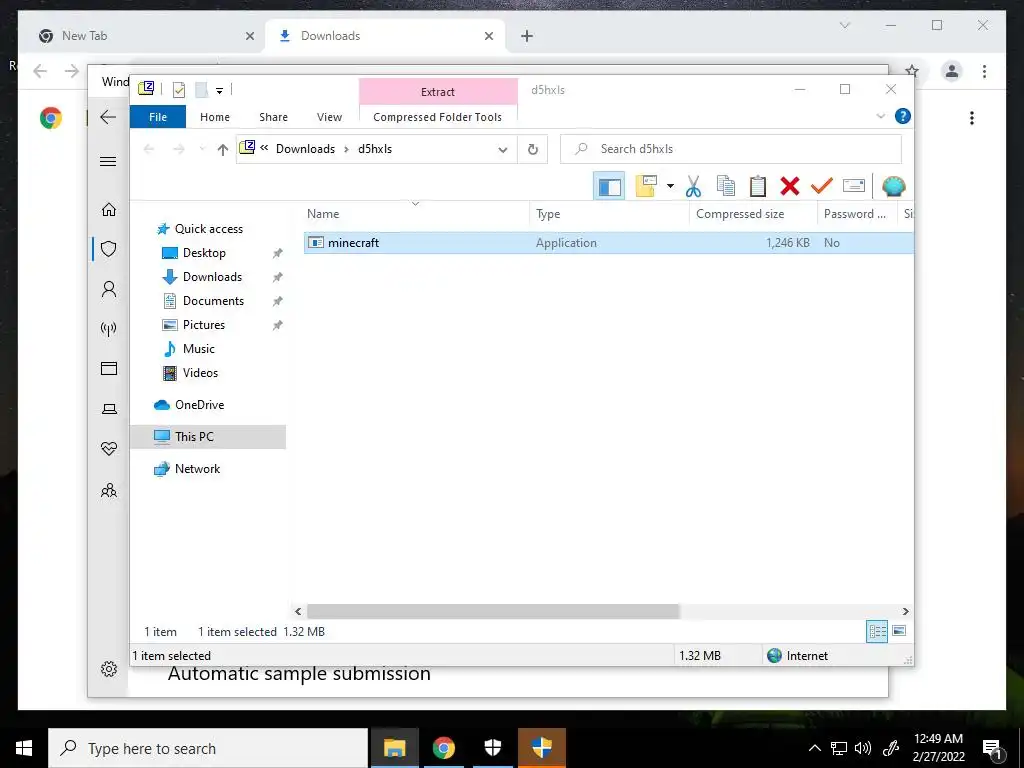This screenshot has width=1024, height=768.
Task: Expand the ribbon with the chevron
Action: (x=880, y=116)
